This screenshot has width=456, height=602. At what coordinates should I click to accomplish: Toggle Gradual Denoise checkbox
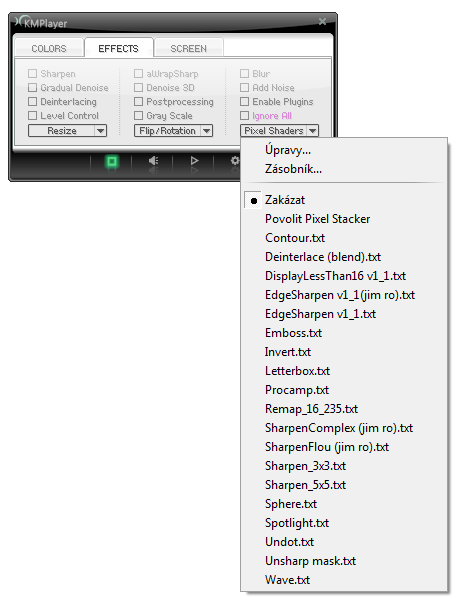(x=33, y=88)
